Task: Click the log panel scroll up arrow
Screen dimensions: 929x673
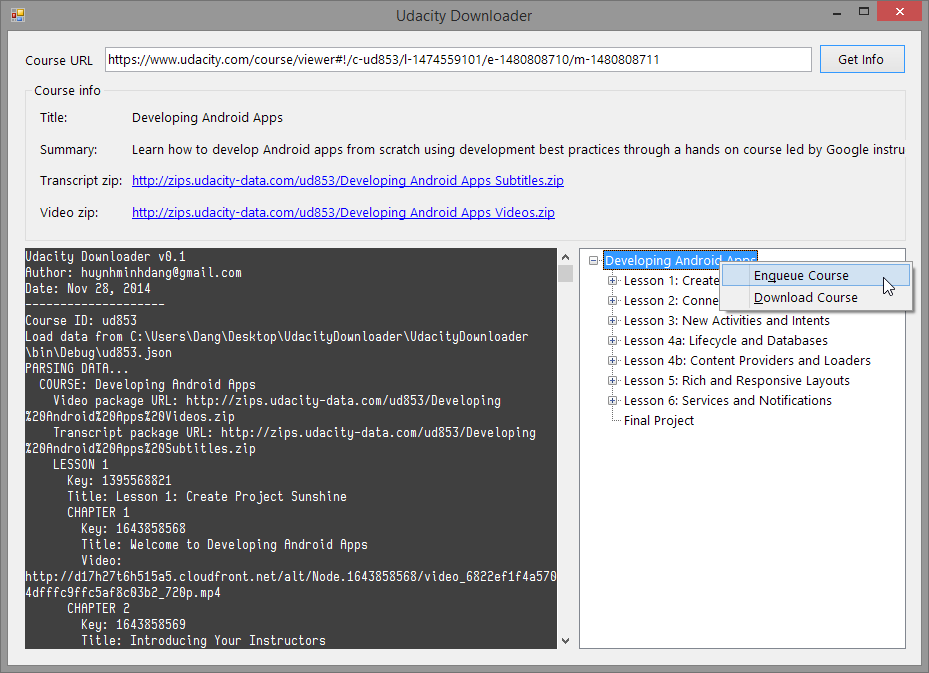Action: coord(565,257)
